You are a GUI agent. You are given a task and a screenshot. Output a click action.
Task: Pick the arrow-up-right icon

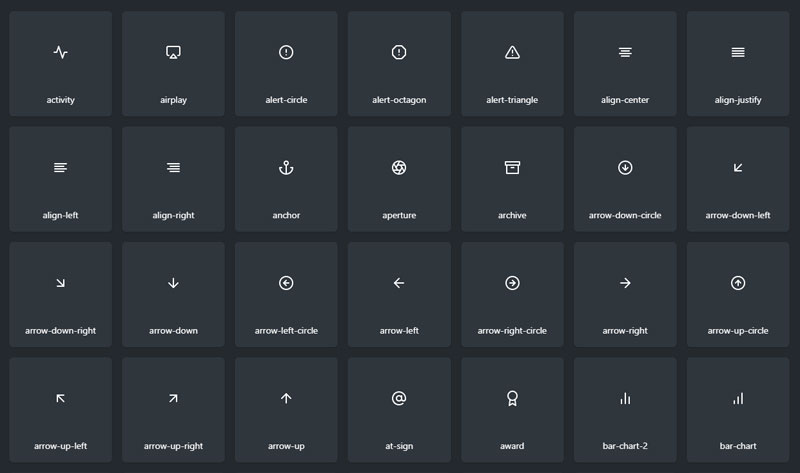pos(173,398)
